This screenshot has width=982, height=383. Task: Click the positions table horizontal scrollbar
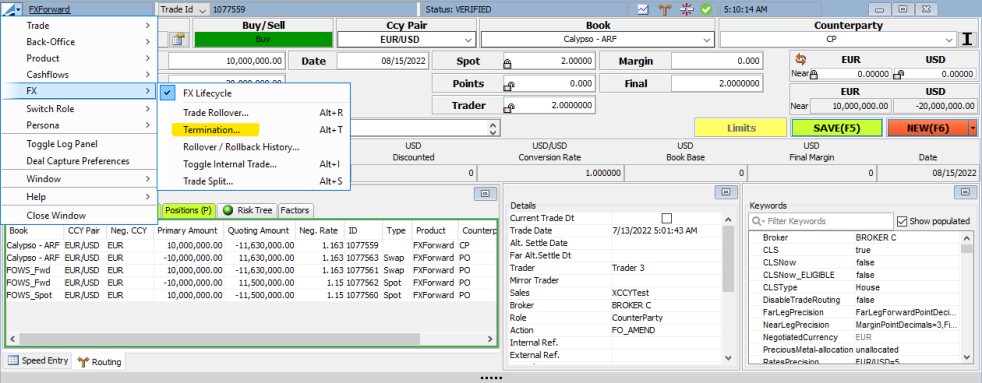click(x=252, y=338)
